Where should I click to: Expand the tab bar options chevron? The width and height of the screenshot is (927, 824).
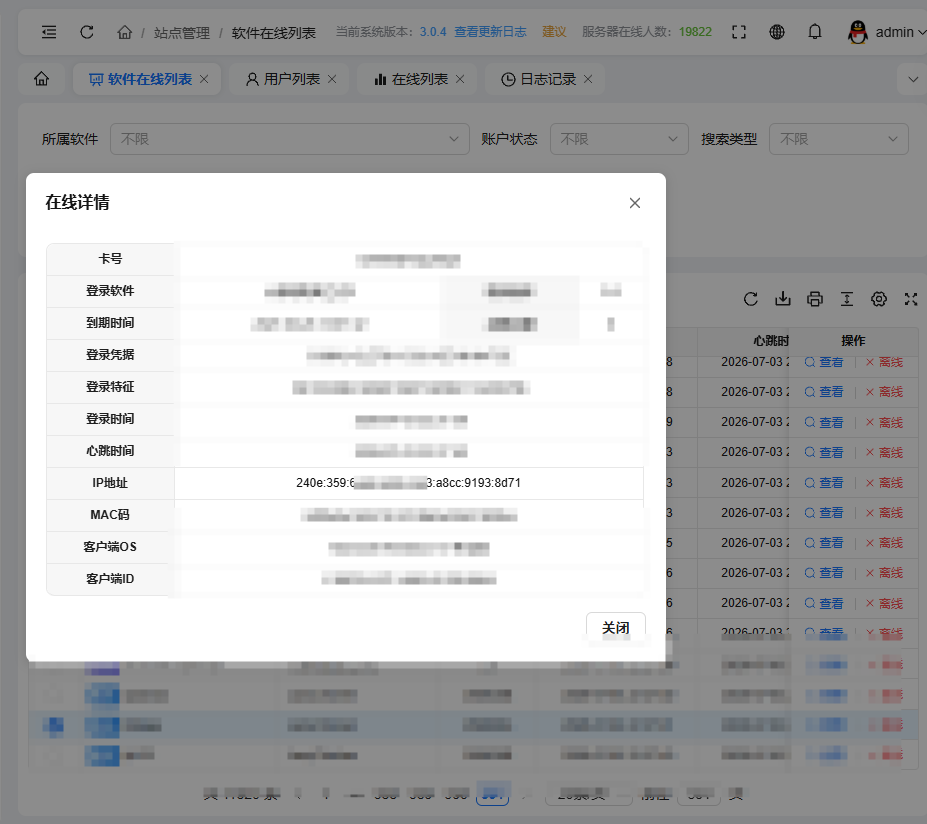pos(913,79)
